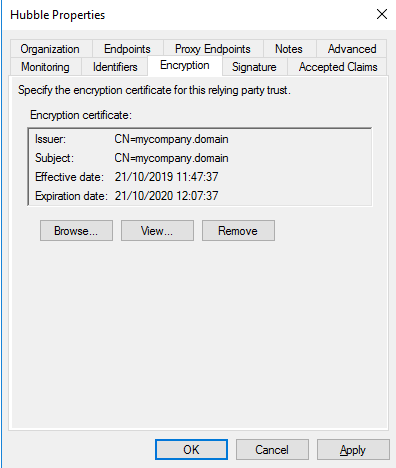396x468 pixels.
Task: Click the 'Encryption certificate:' label
Action: pos(81,115)
